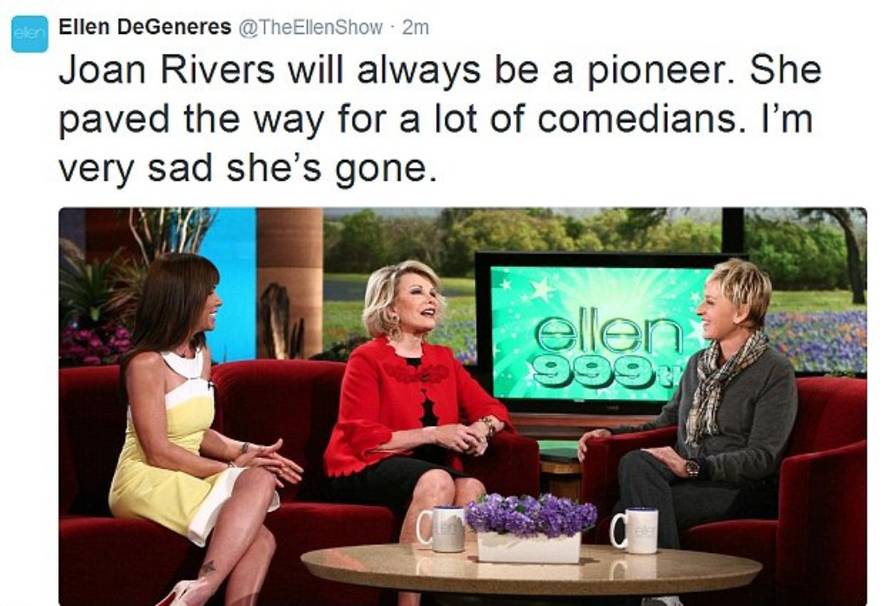Image resolution: width=890 pixels, height=606 pixels.
Task: Click the ellen 999th TV screen in photo
Action: [593, 332]
